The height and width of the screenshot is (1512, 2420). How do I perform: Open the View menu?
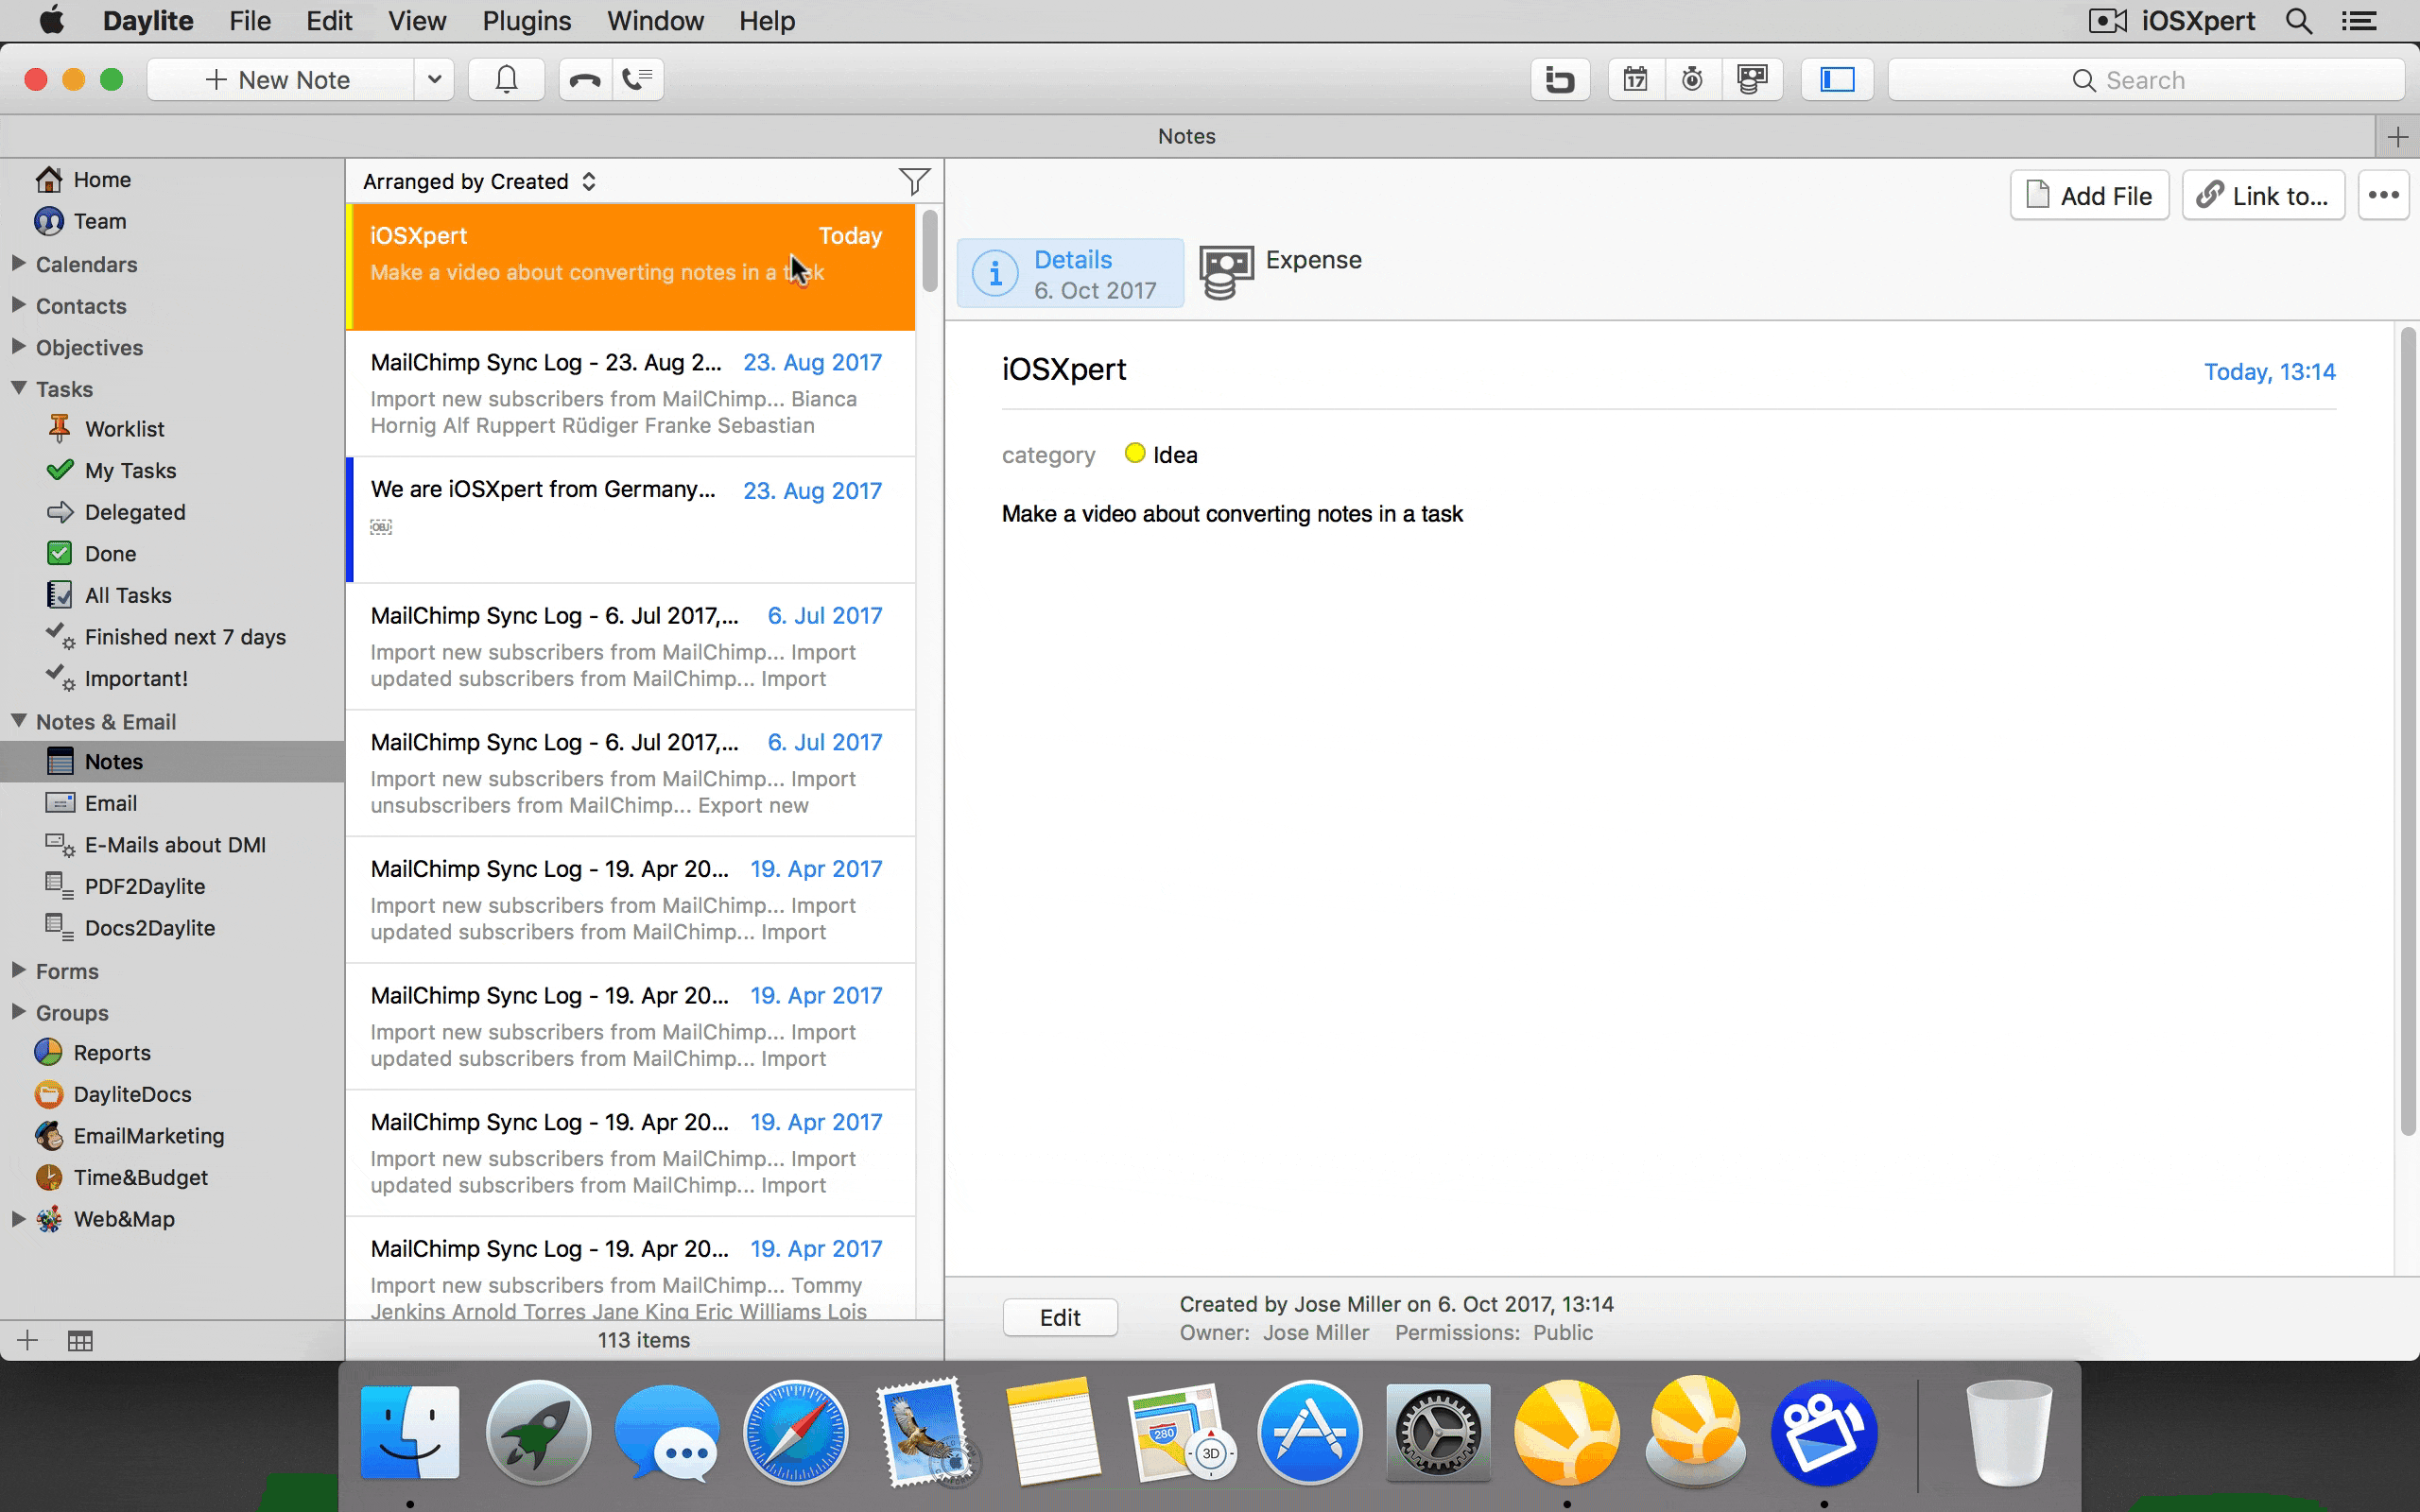(417, 20)
